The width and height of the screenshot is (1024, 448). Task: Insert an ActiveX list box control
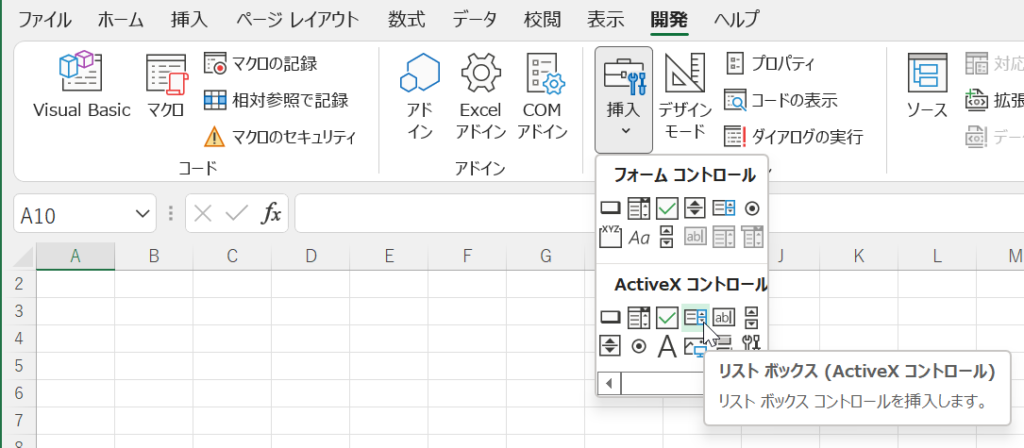tap(695, 318)
